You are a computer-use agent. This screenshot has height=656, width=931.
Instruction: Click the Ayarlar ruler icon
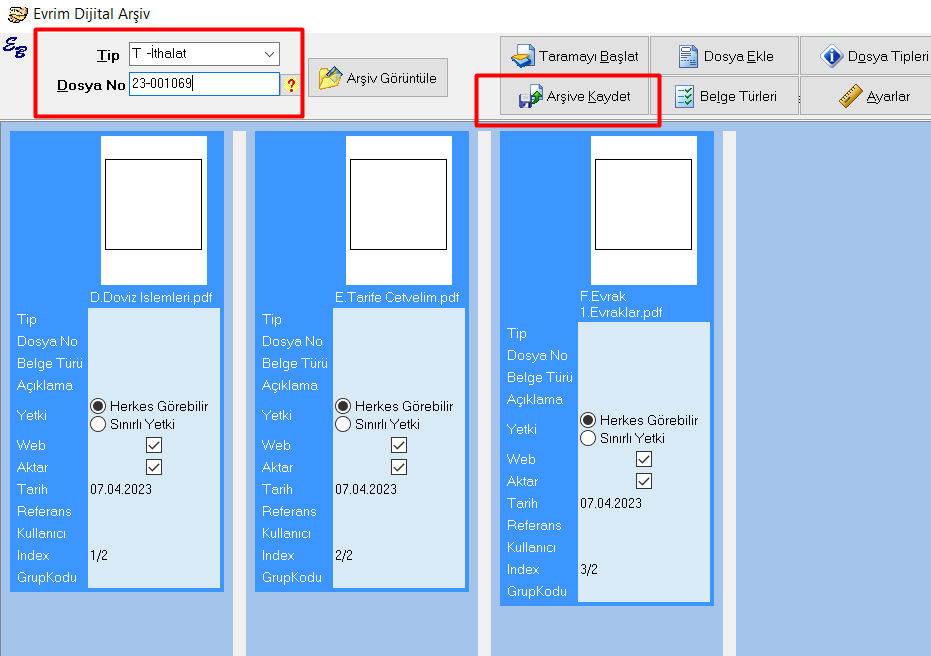pyautogui.click(x=850, y=97)
